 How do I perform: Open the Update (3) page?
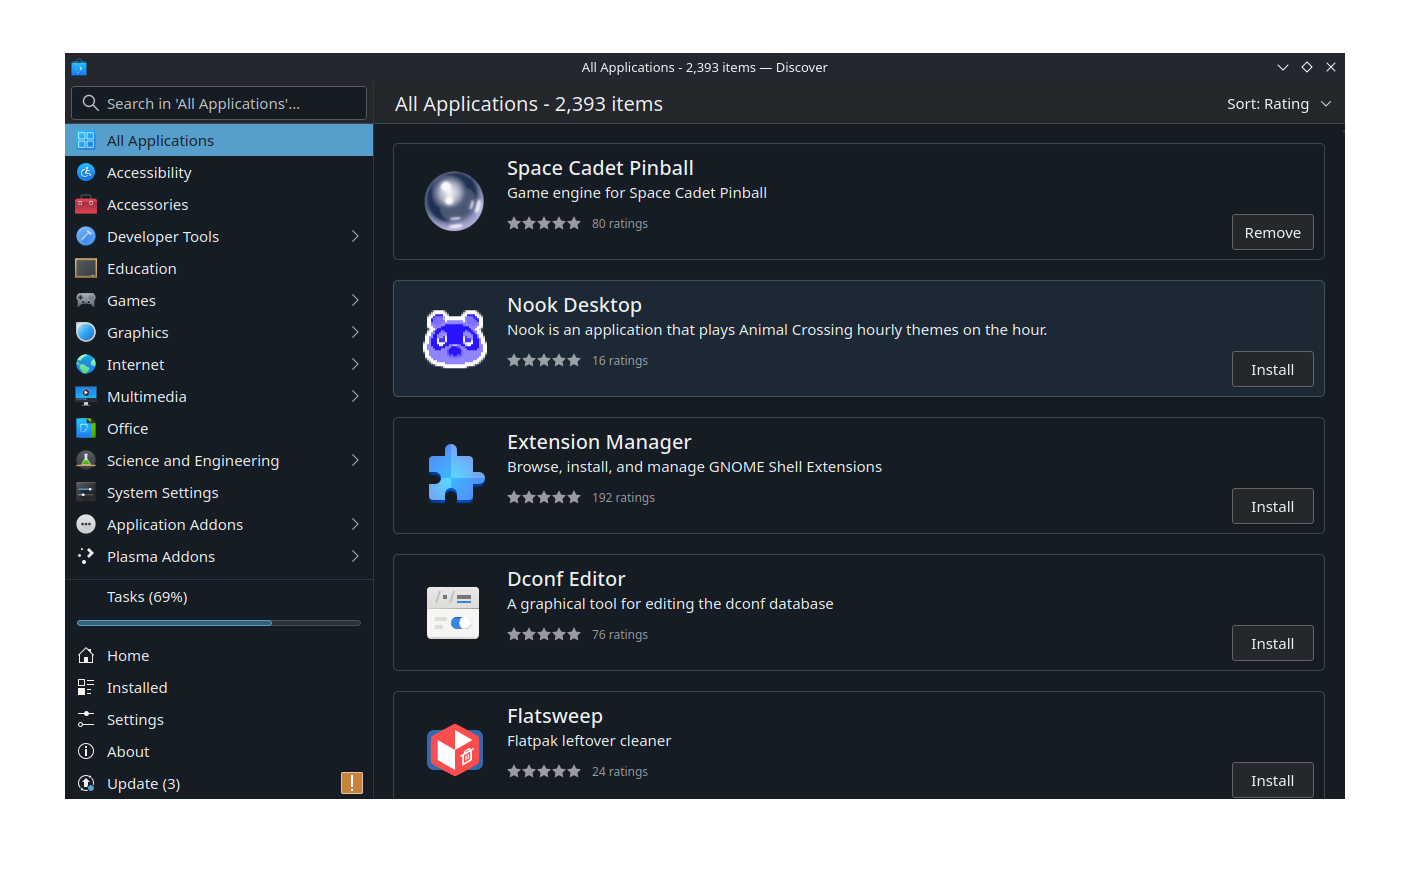219,783
